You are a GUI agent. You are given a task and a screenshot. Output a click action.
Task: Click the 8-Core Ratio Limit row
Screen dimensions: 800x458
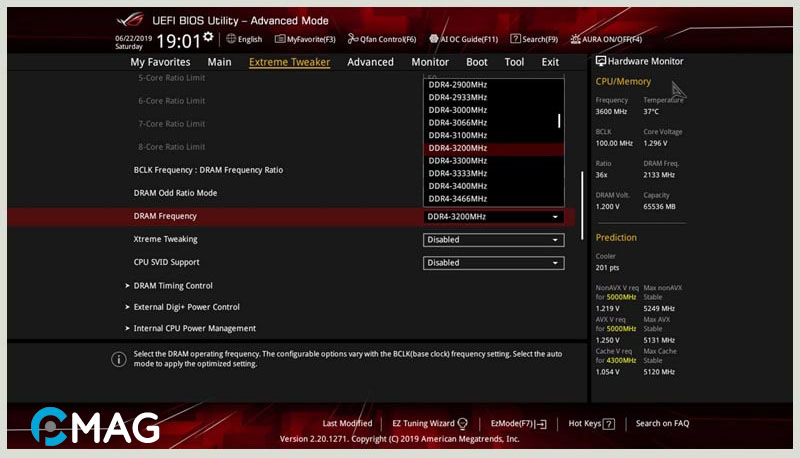tap(171, 147)
